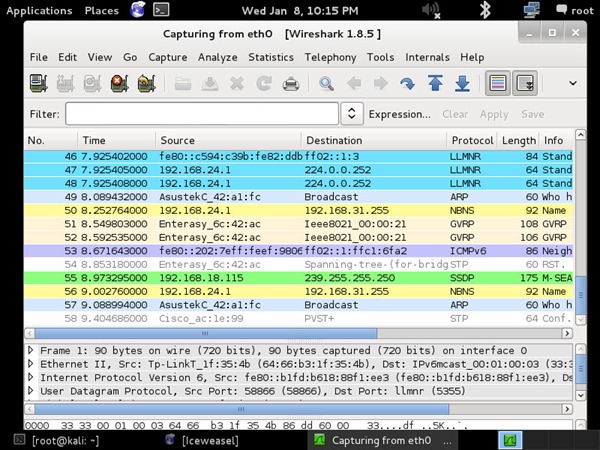600x450 pixels.
Task: Toggle colorize packet list
Action: click(x=498, y=83)
